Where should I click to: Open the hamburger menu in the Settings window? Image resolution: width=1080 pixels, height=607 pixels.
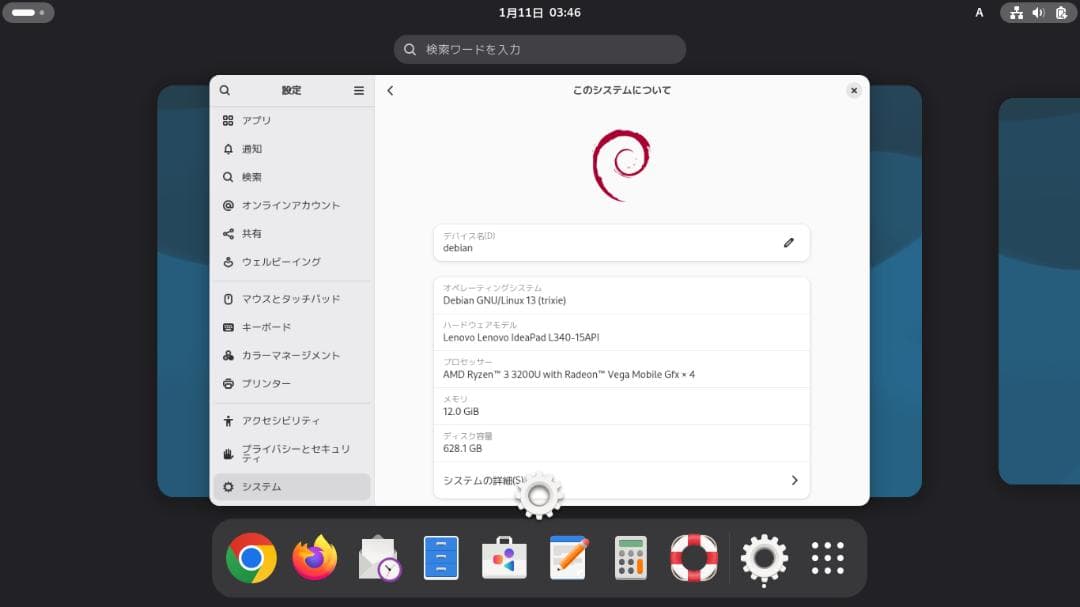tap(358, 90)
